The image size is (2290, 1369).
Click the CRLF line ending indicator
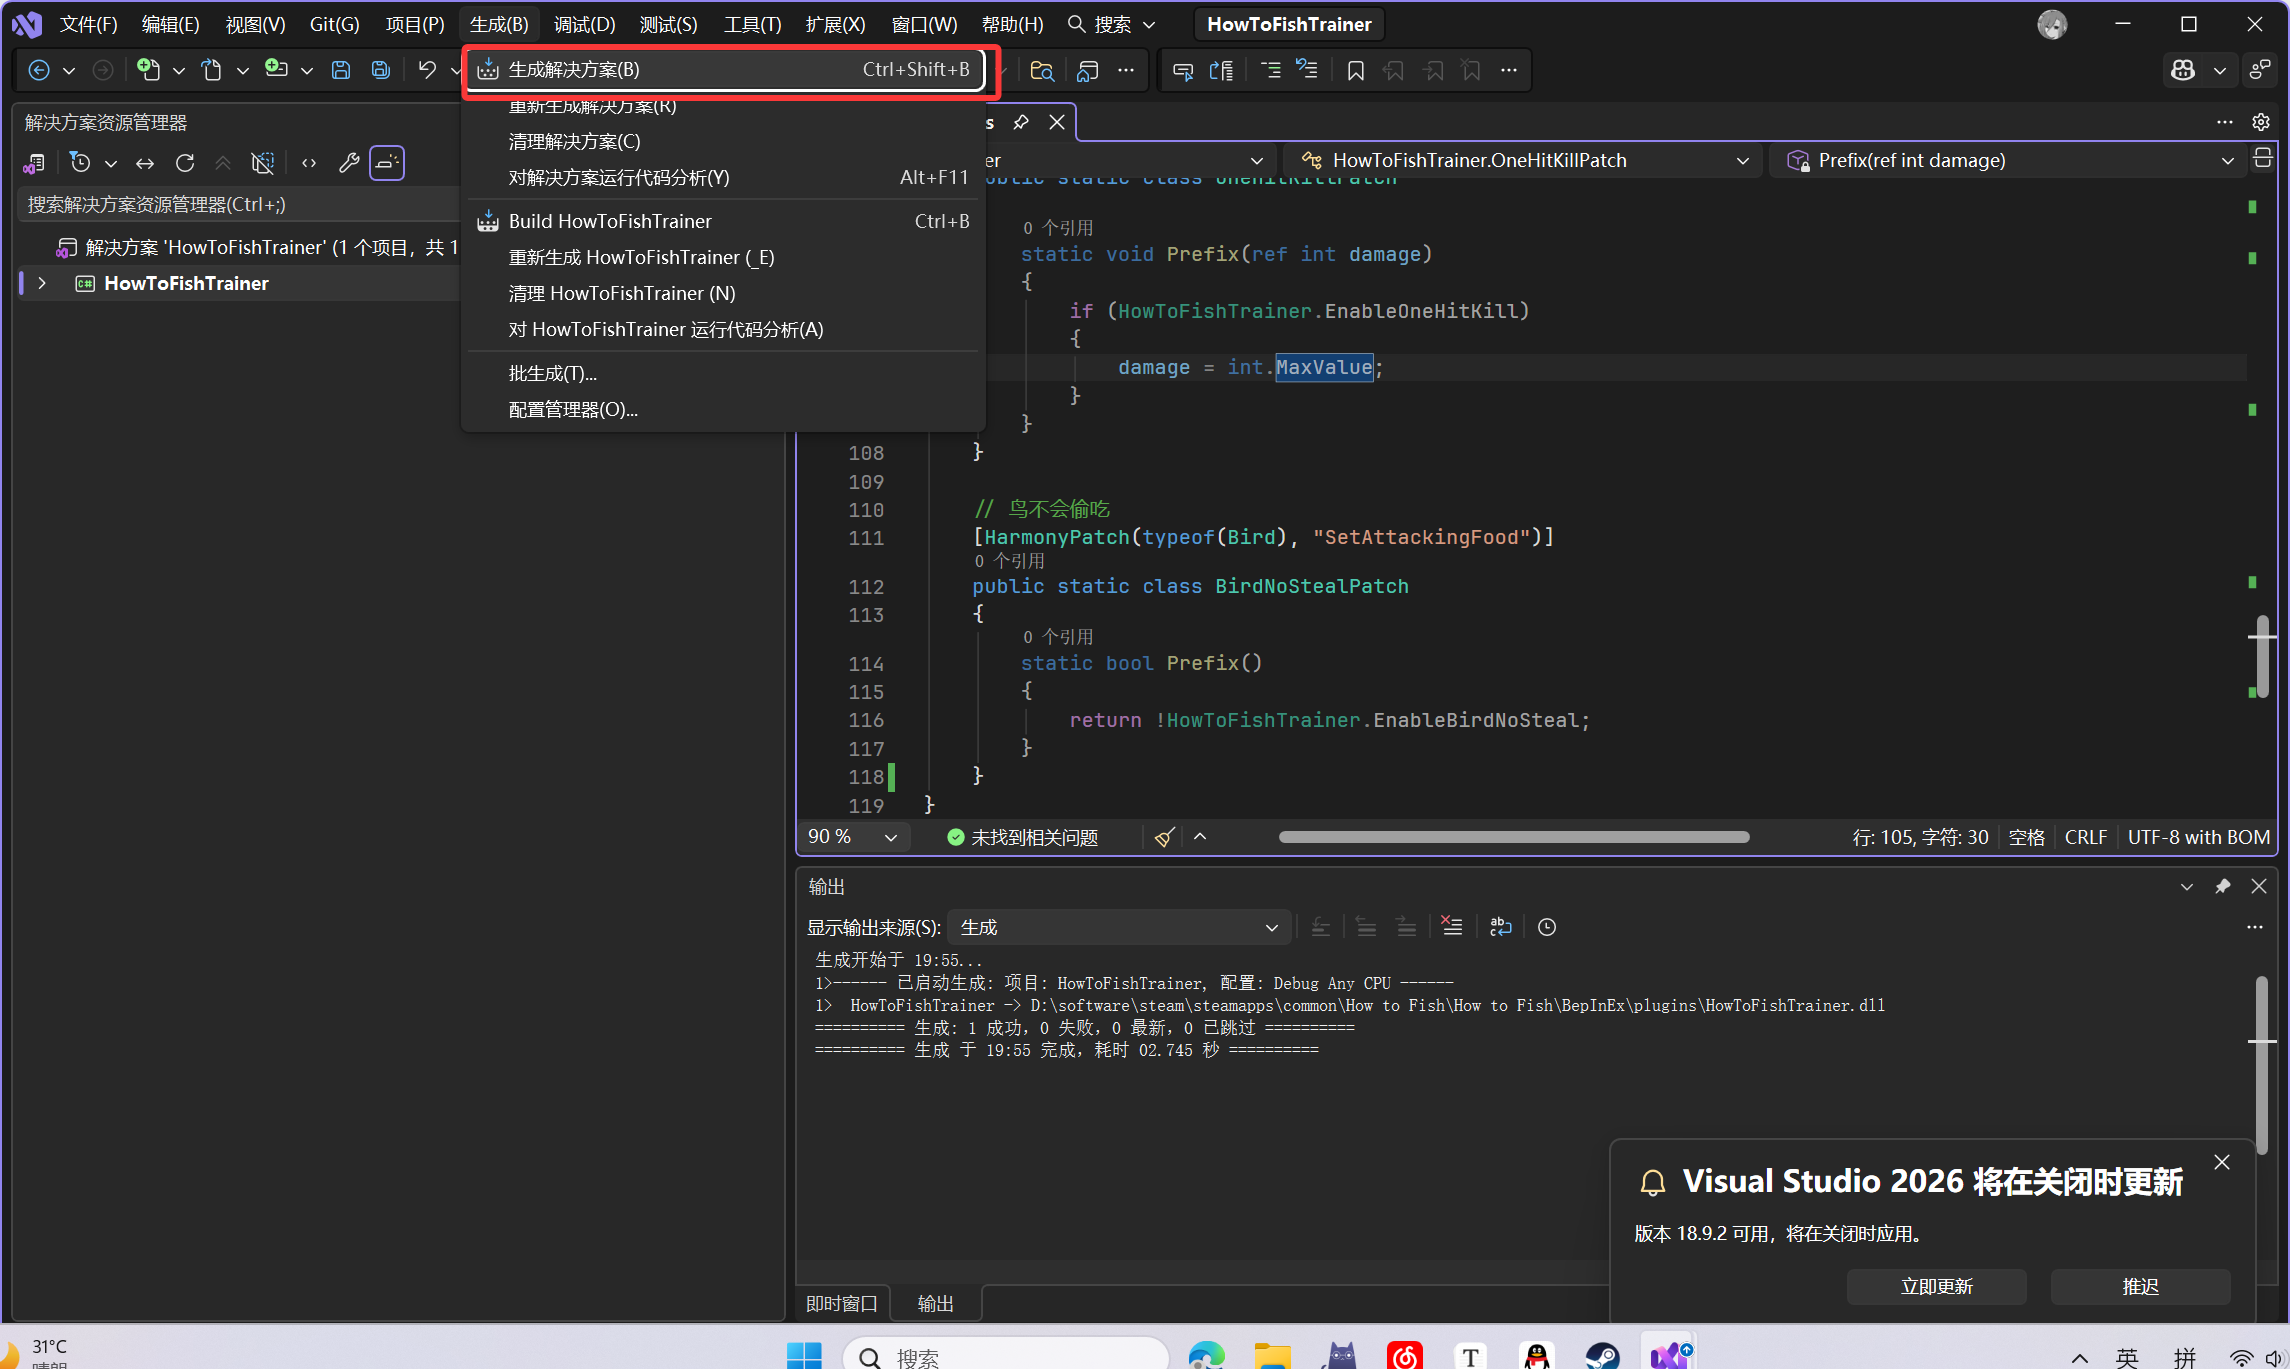click(x=2085, y=837)
